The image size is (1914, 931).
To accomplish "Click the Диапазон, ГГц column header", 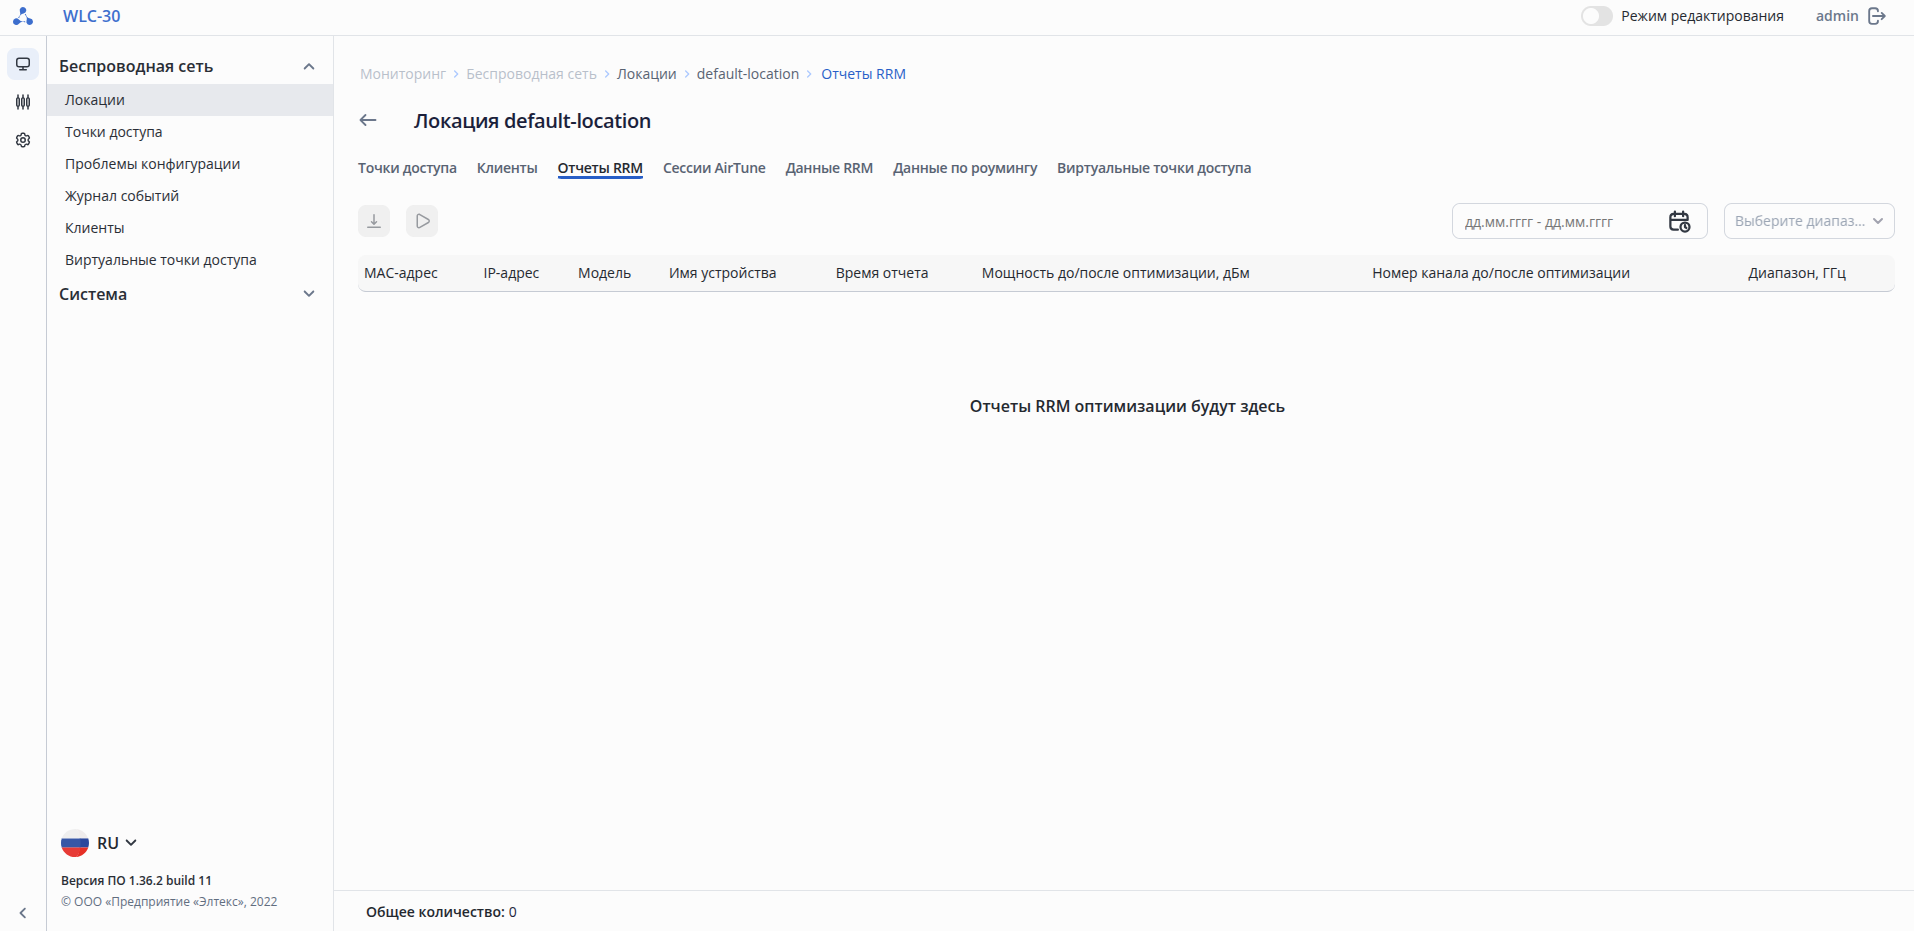I will pos(1797,273).
